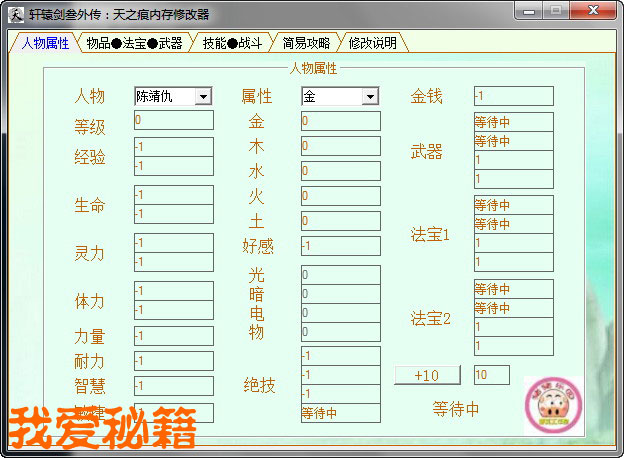This screenshot has width=624, height=458.
Task: Go to the 修改说明 tab
Action: tap(373, 43)
